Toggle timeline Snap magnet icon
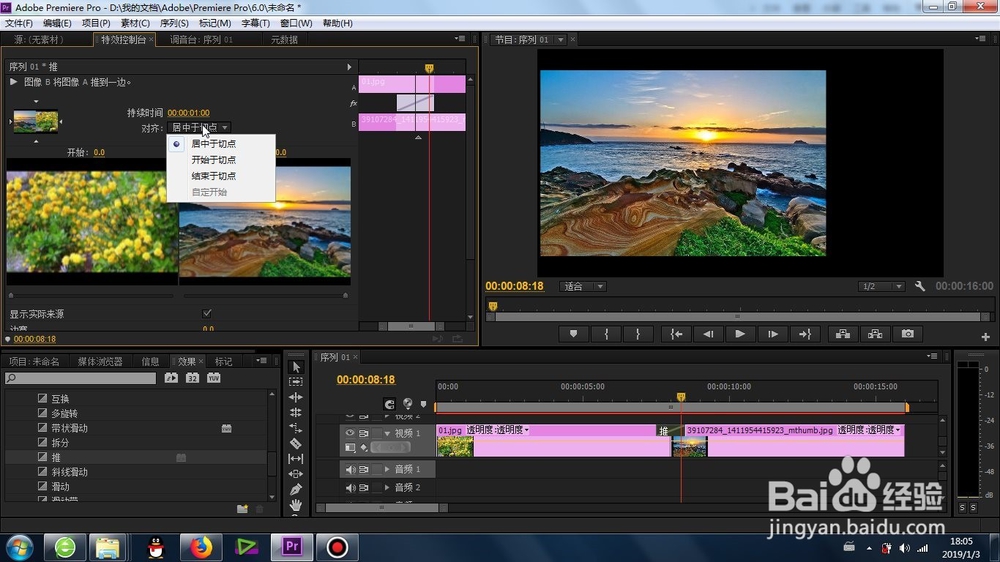Image resolution: width=1000 pixels, height=562 pixels. [389, 404]
